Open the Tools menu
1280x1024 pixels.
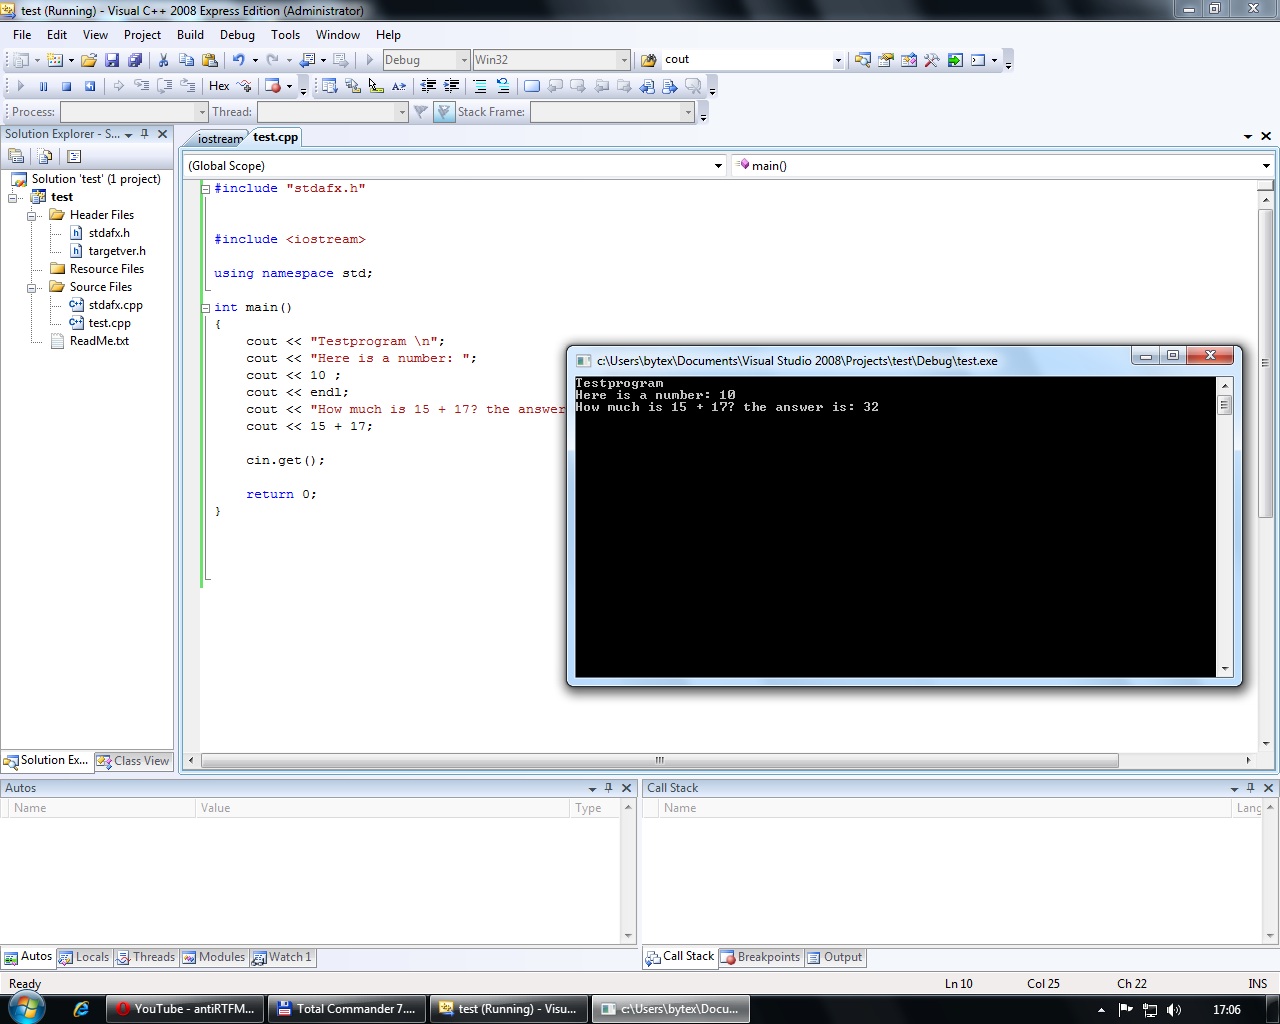point(285,34)
